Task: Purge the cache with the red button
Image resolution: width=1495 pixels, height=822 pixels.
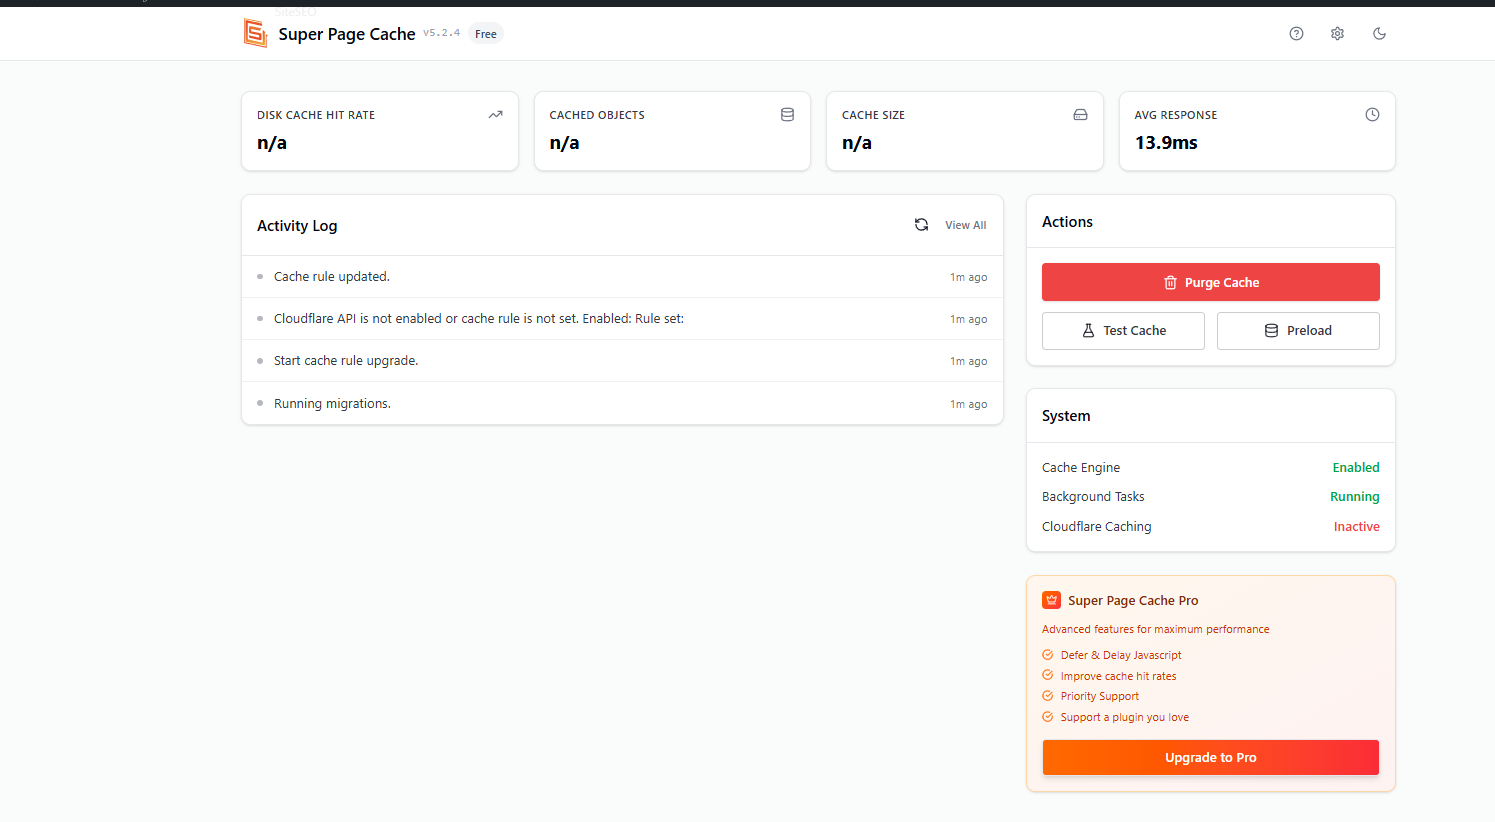Action: click(1210, 282)
